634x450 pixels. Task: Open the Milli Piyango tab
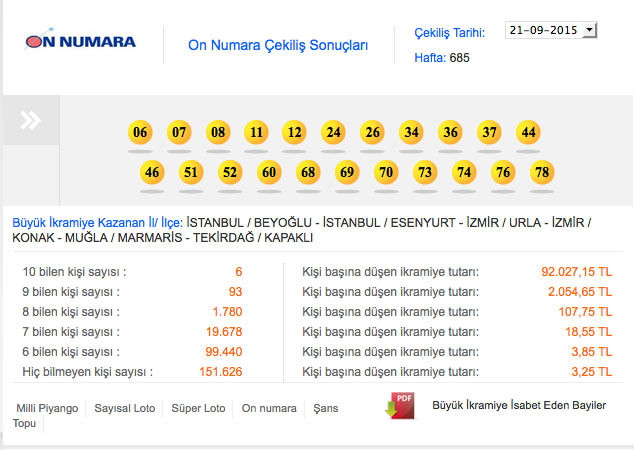pyautogui.click(x=47, y=408)
